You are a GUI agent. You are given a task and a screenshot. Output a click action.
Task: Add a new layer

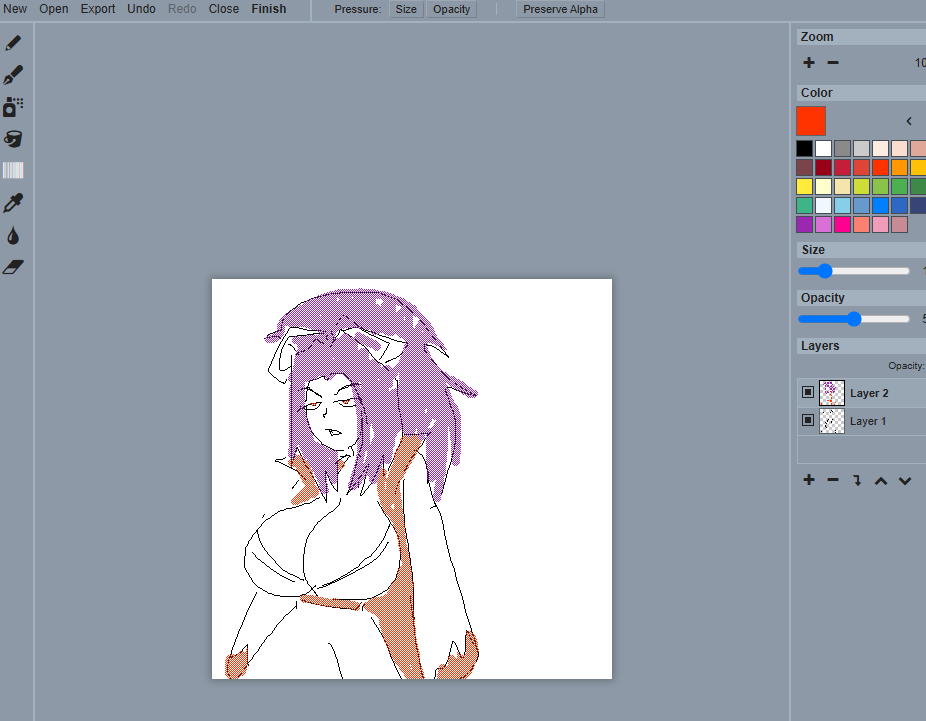[x=809, y=479]
